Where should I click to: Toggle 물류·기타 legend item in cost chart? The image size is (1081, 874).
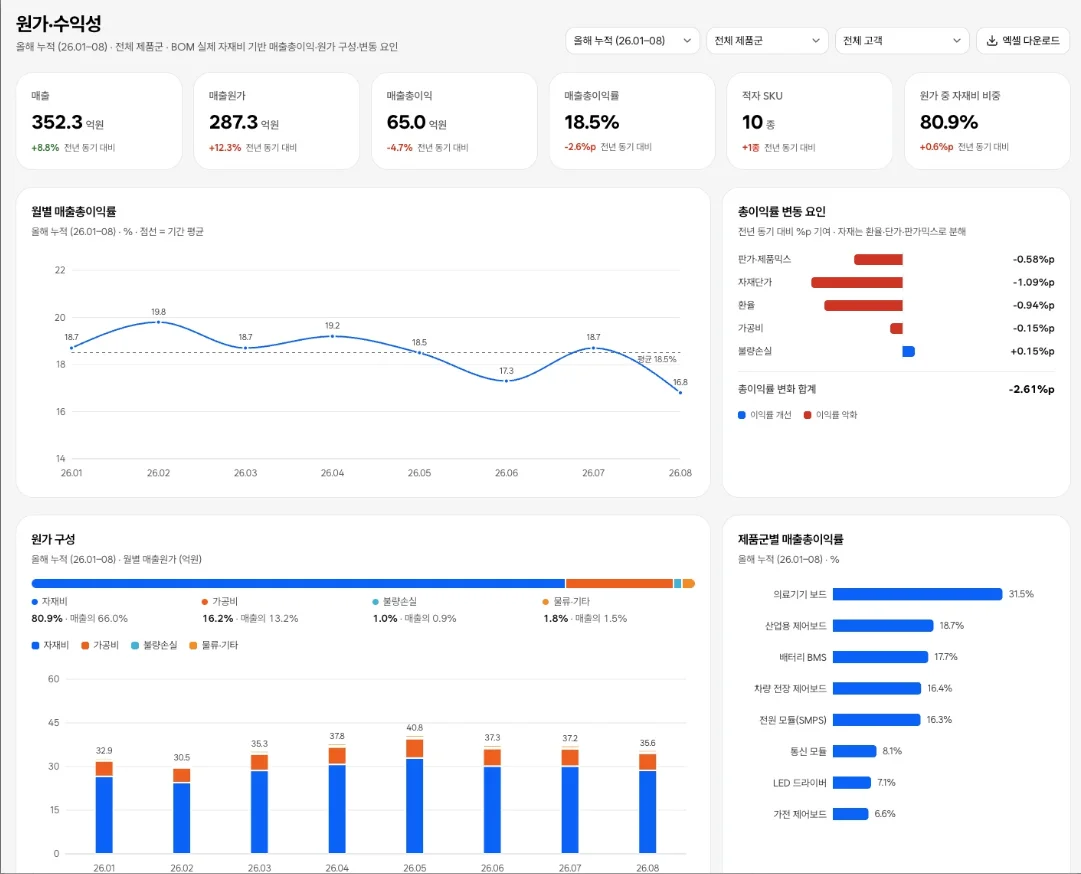(x=214, y=645)
